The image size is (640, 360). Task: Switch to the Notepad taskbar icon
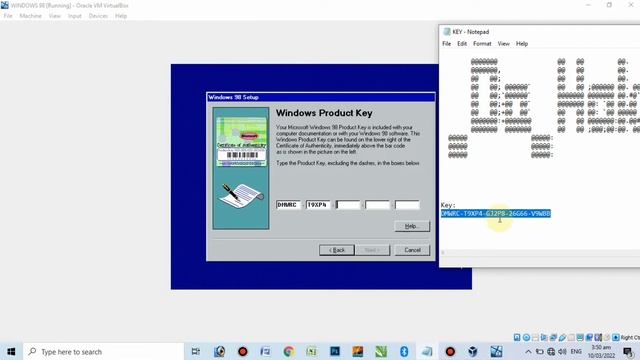pyautogui.click(x=427, y=351)
